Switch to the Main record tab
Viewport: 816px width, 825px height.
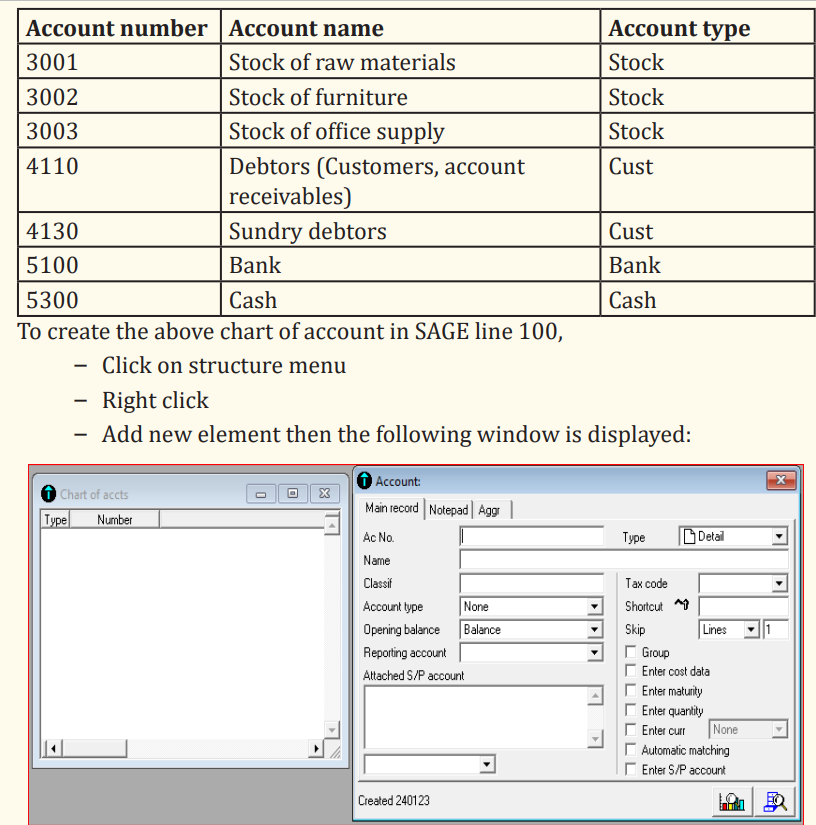pos(391,508)
